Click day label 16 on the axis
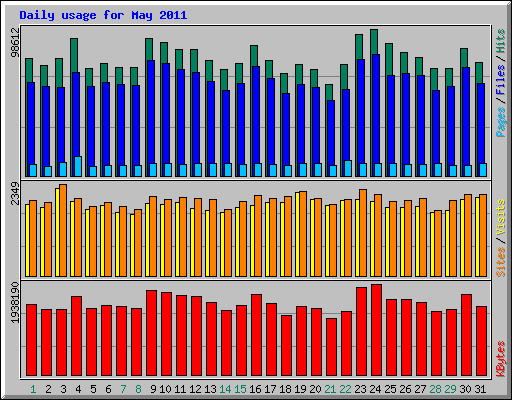Viewport: 512px width, 400px height. click(255, 389)
